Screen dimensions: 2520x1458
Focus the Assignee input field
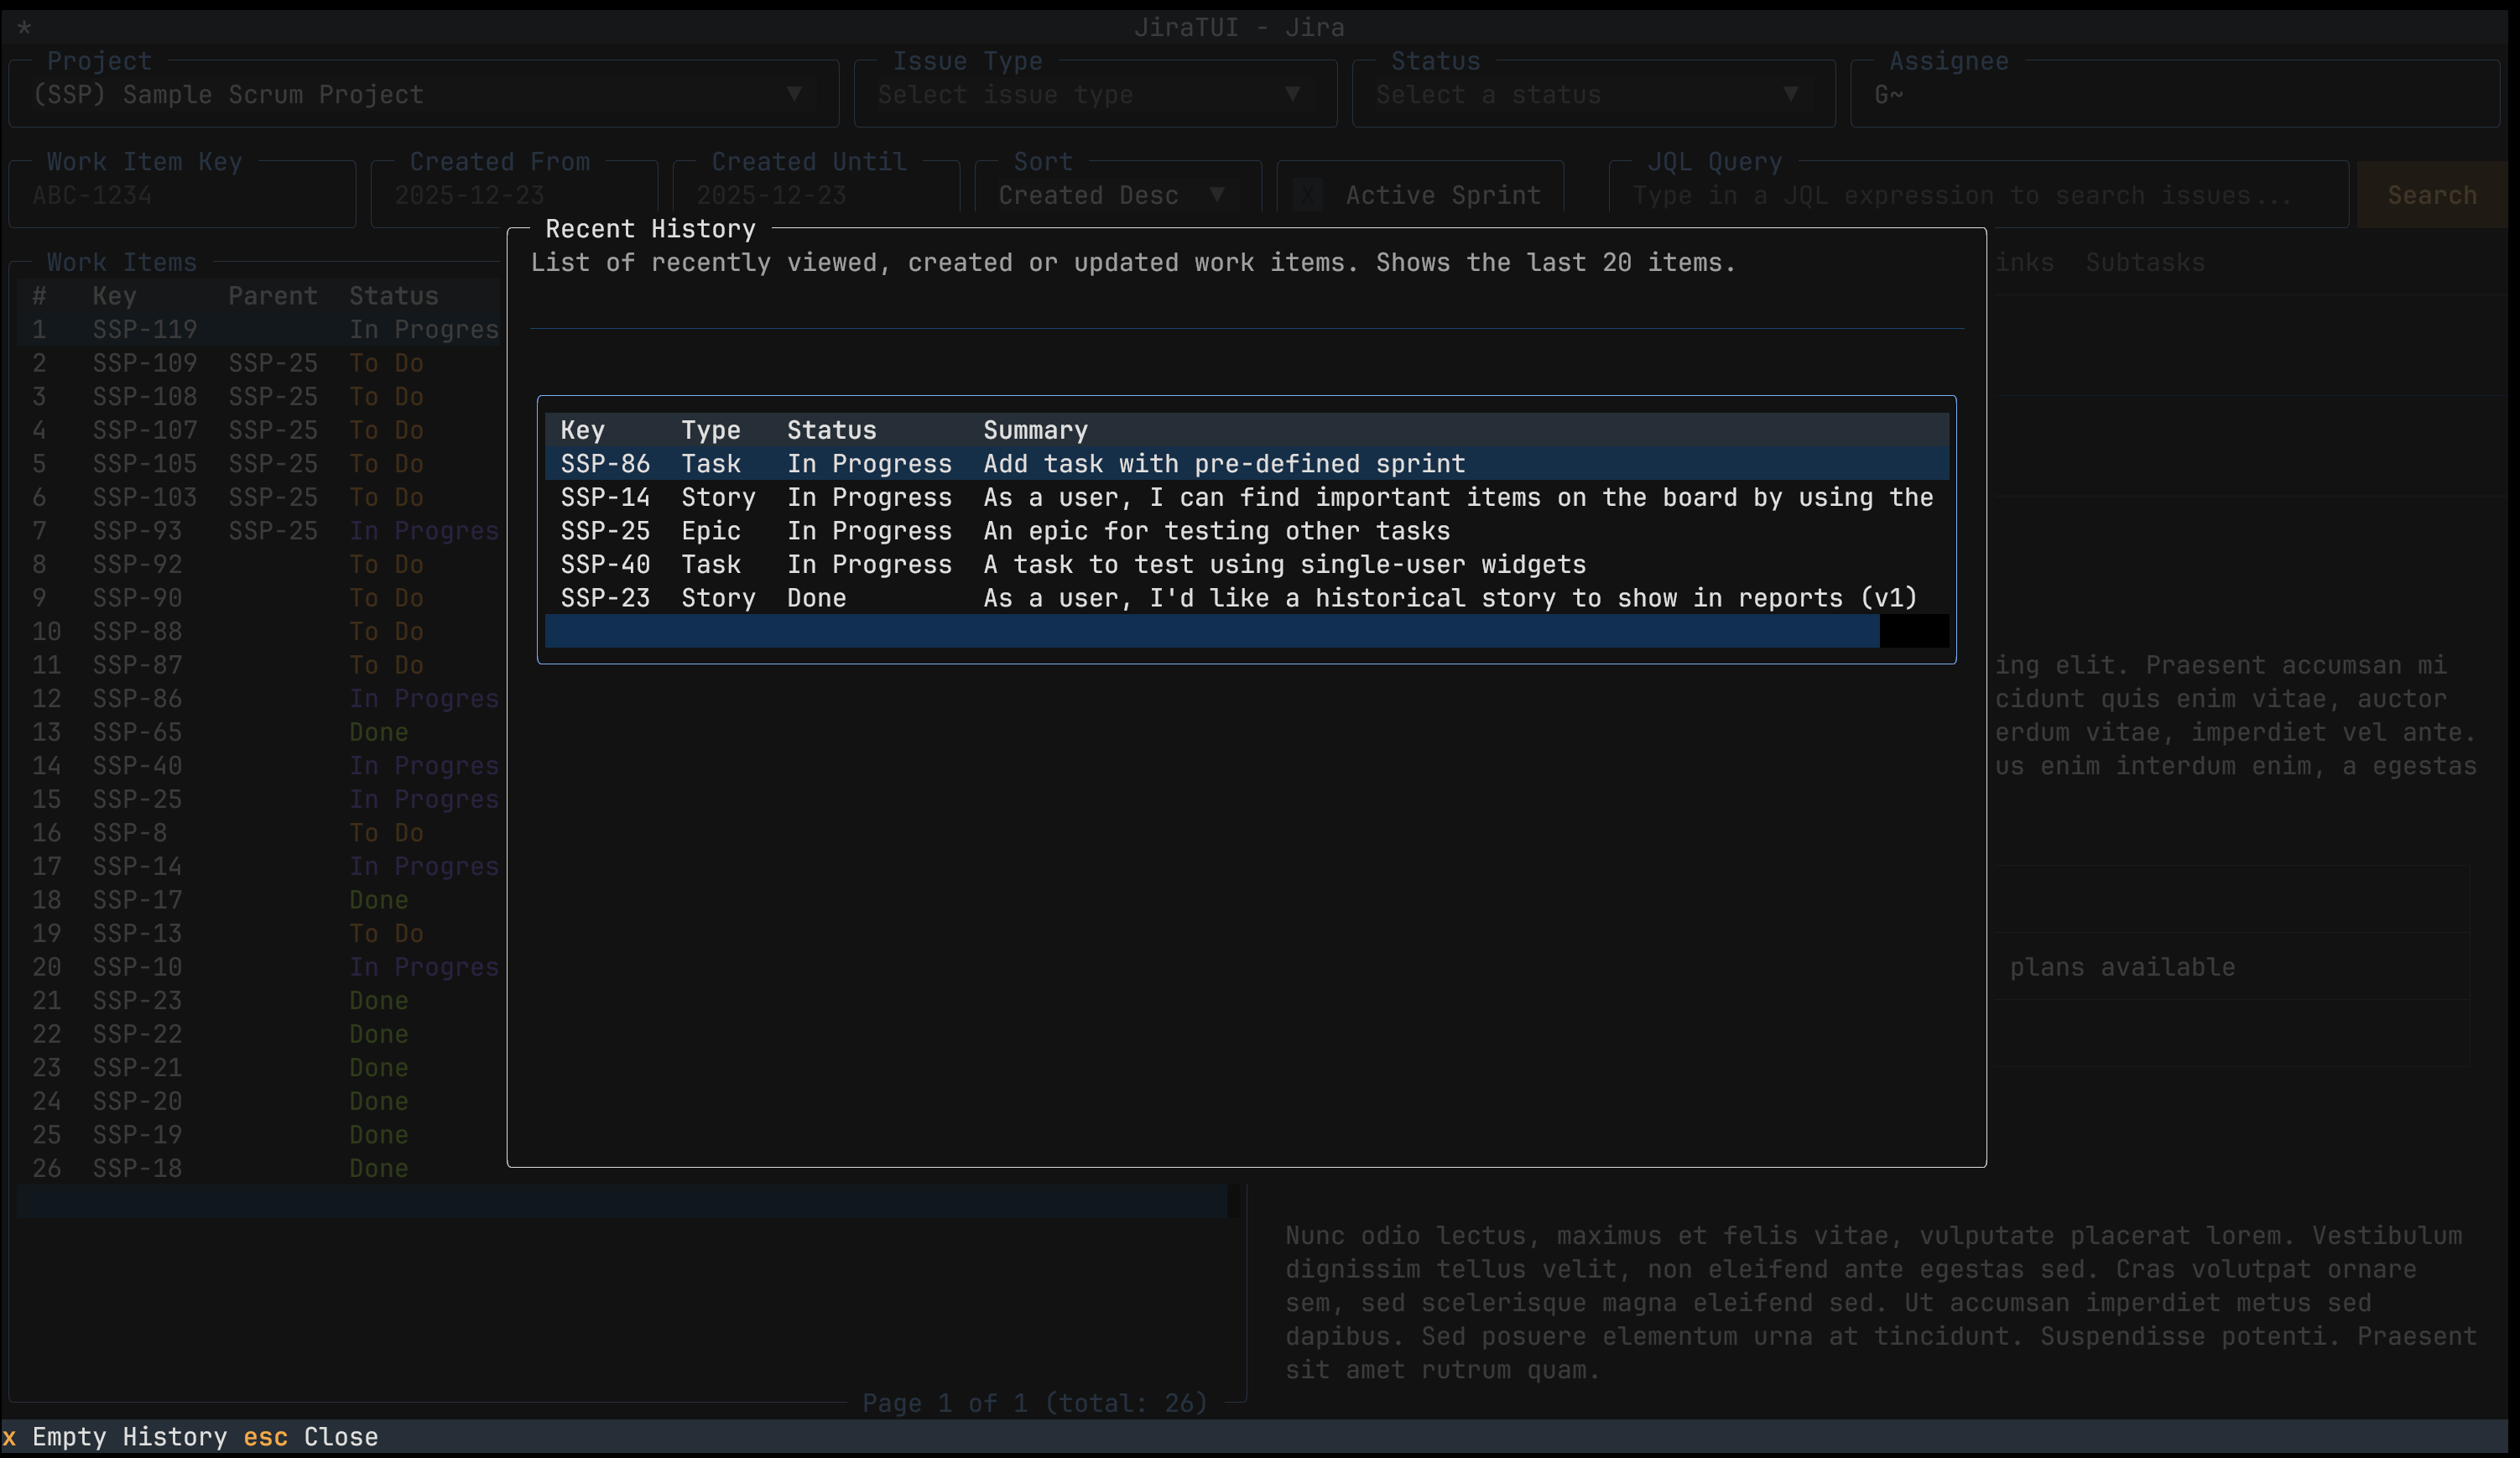[2175, 94]
